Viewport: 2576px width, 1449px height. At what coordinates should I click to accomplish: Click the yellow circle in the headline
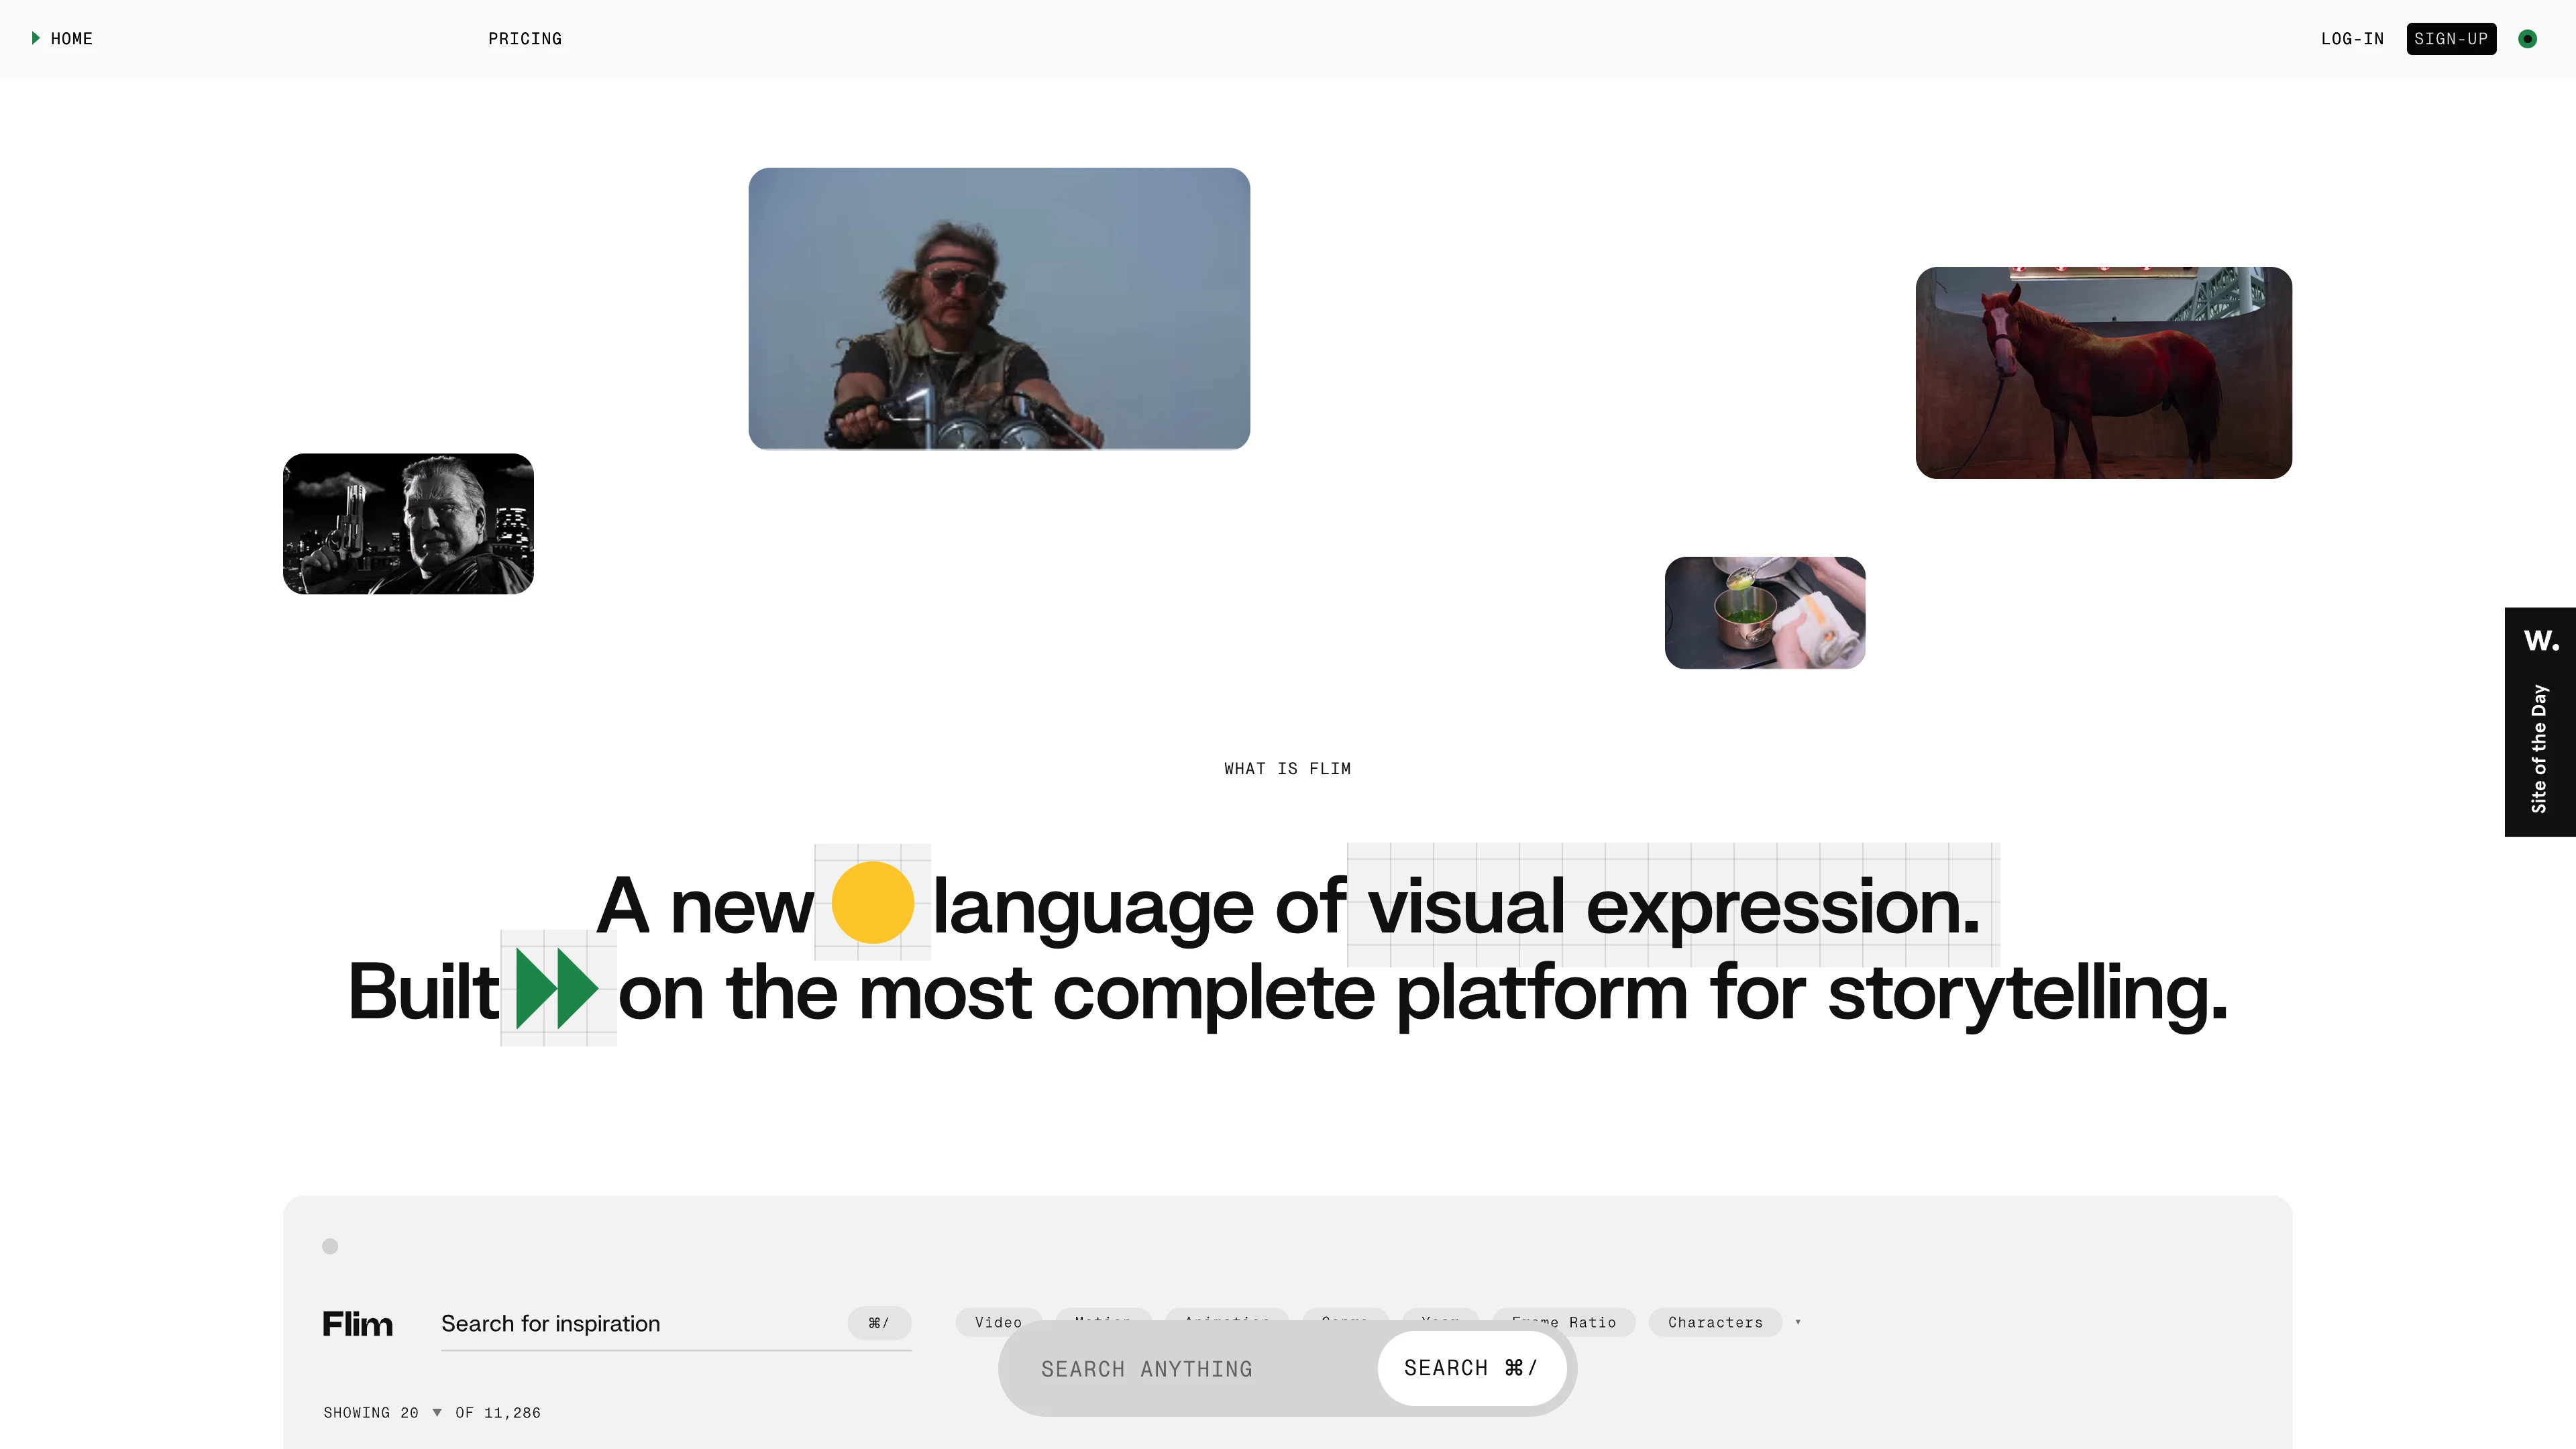coord(872,902)
